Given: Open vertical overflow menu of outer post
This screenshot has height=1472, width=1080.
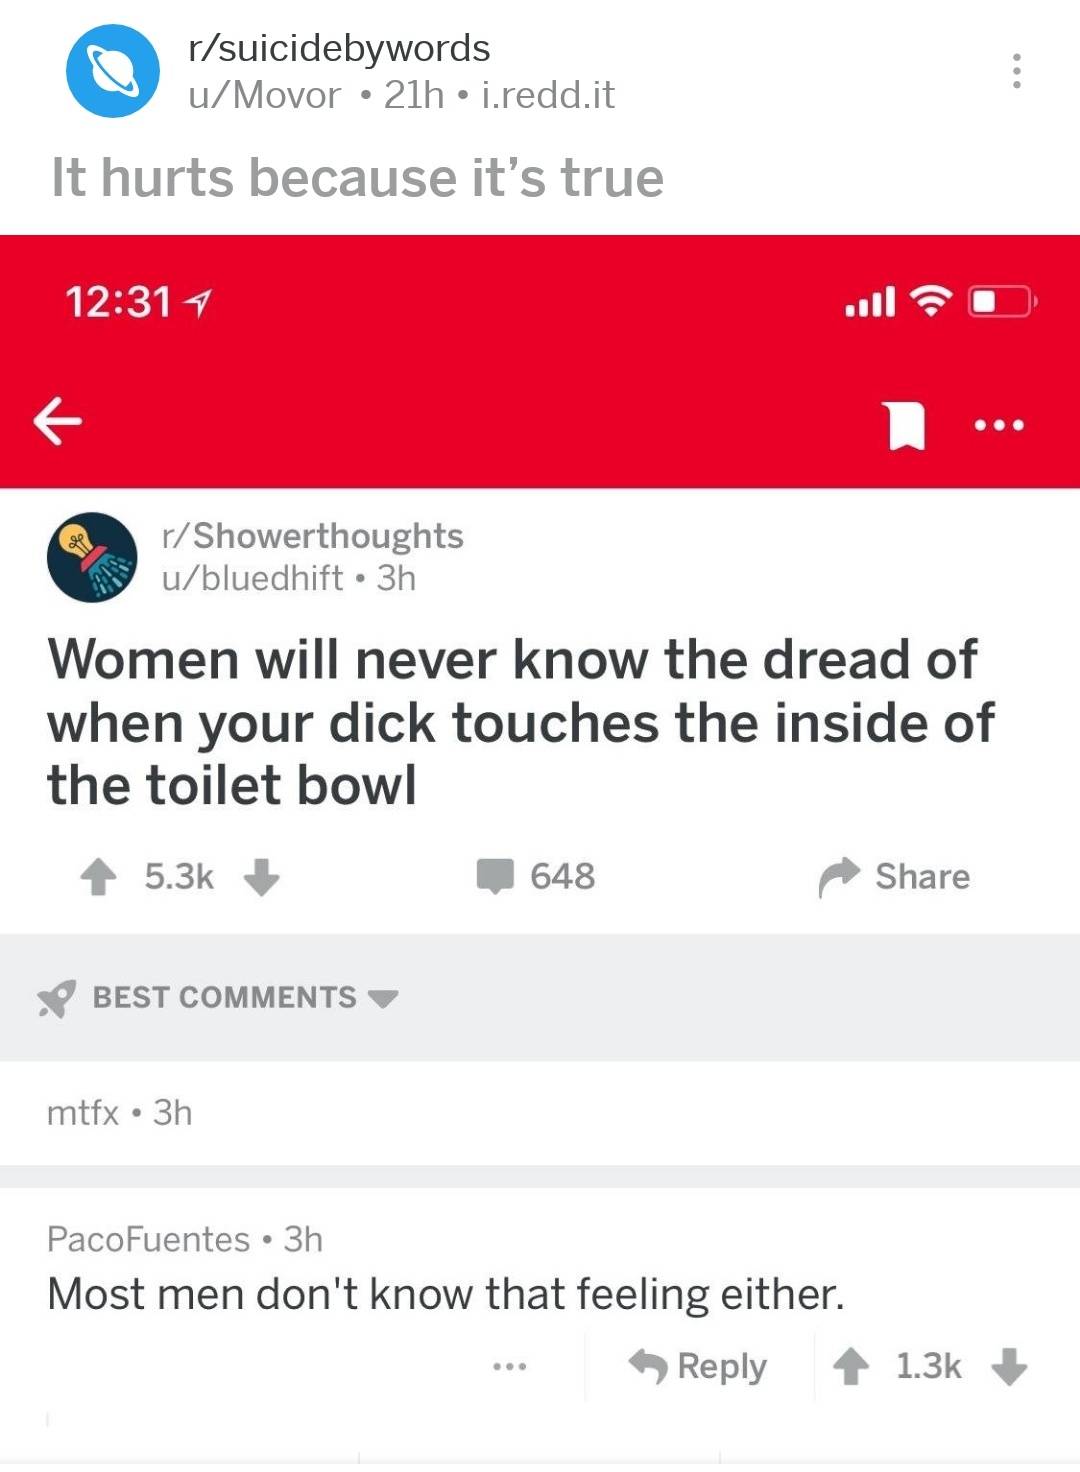Looking at the screenshot, I should click(x=1016, y=71).
